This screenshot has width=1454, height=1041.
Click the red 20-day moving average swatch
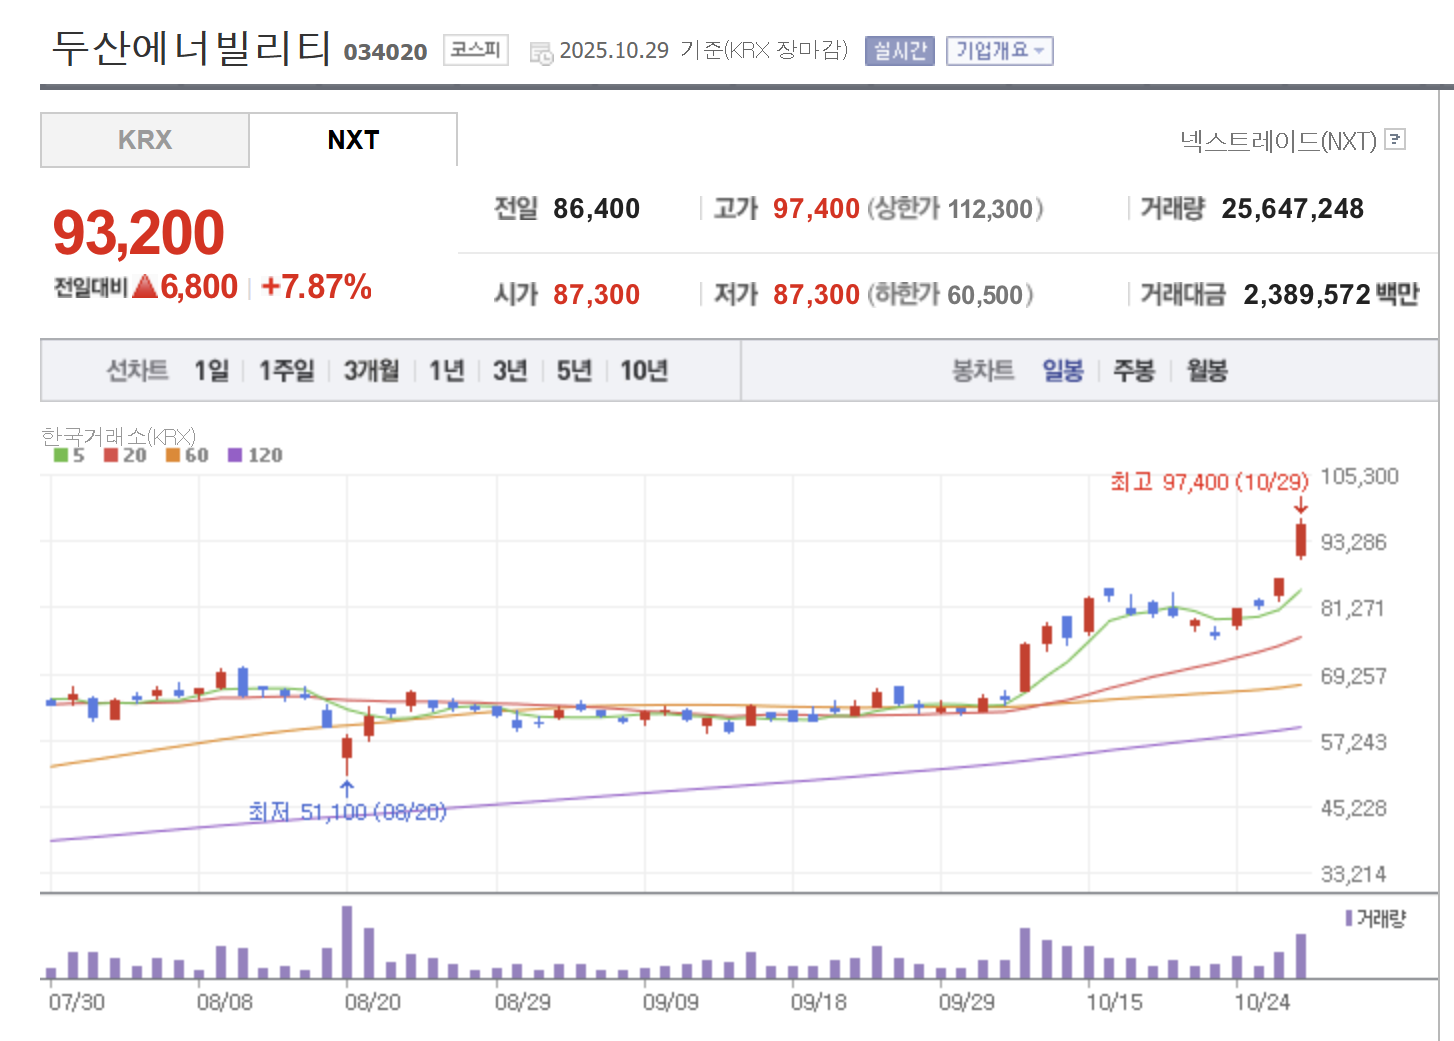point(111,455)
